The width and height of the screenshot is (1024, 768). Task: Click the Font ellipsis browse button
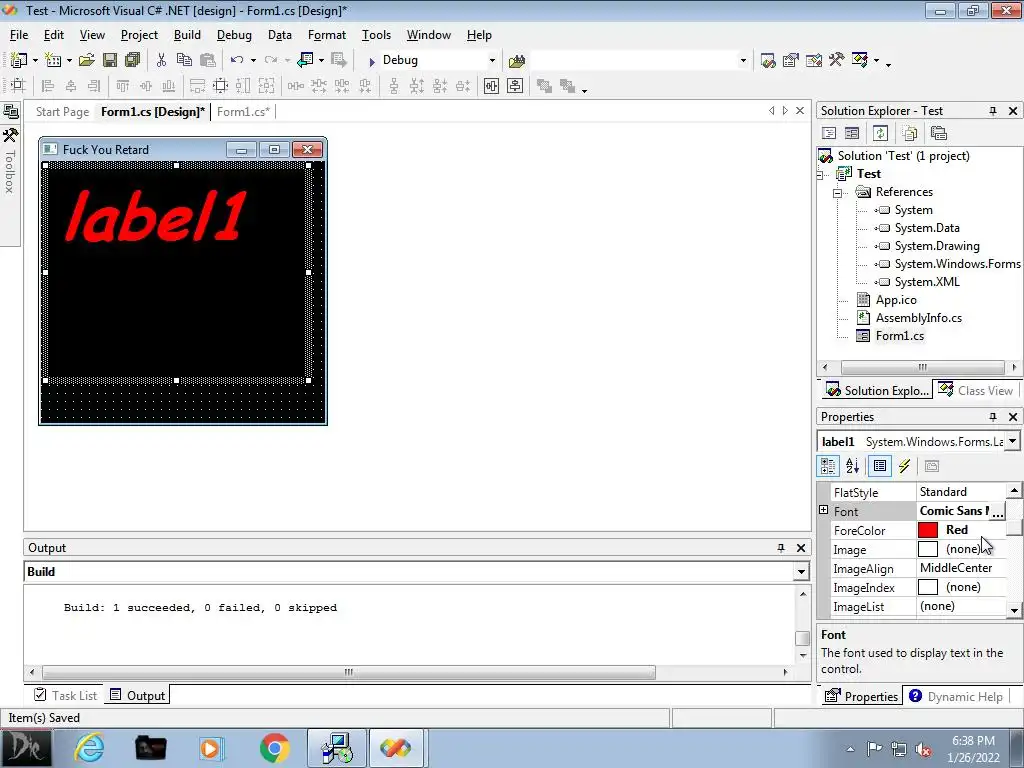click(997, 511)
